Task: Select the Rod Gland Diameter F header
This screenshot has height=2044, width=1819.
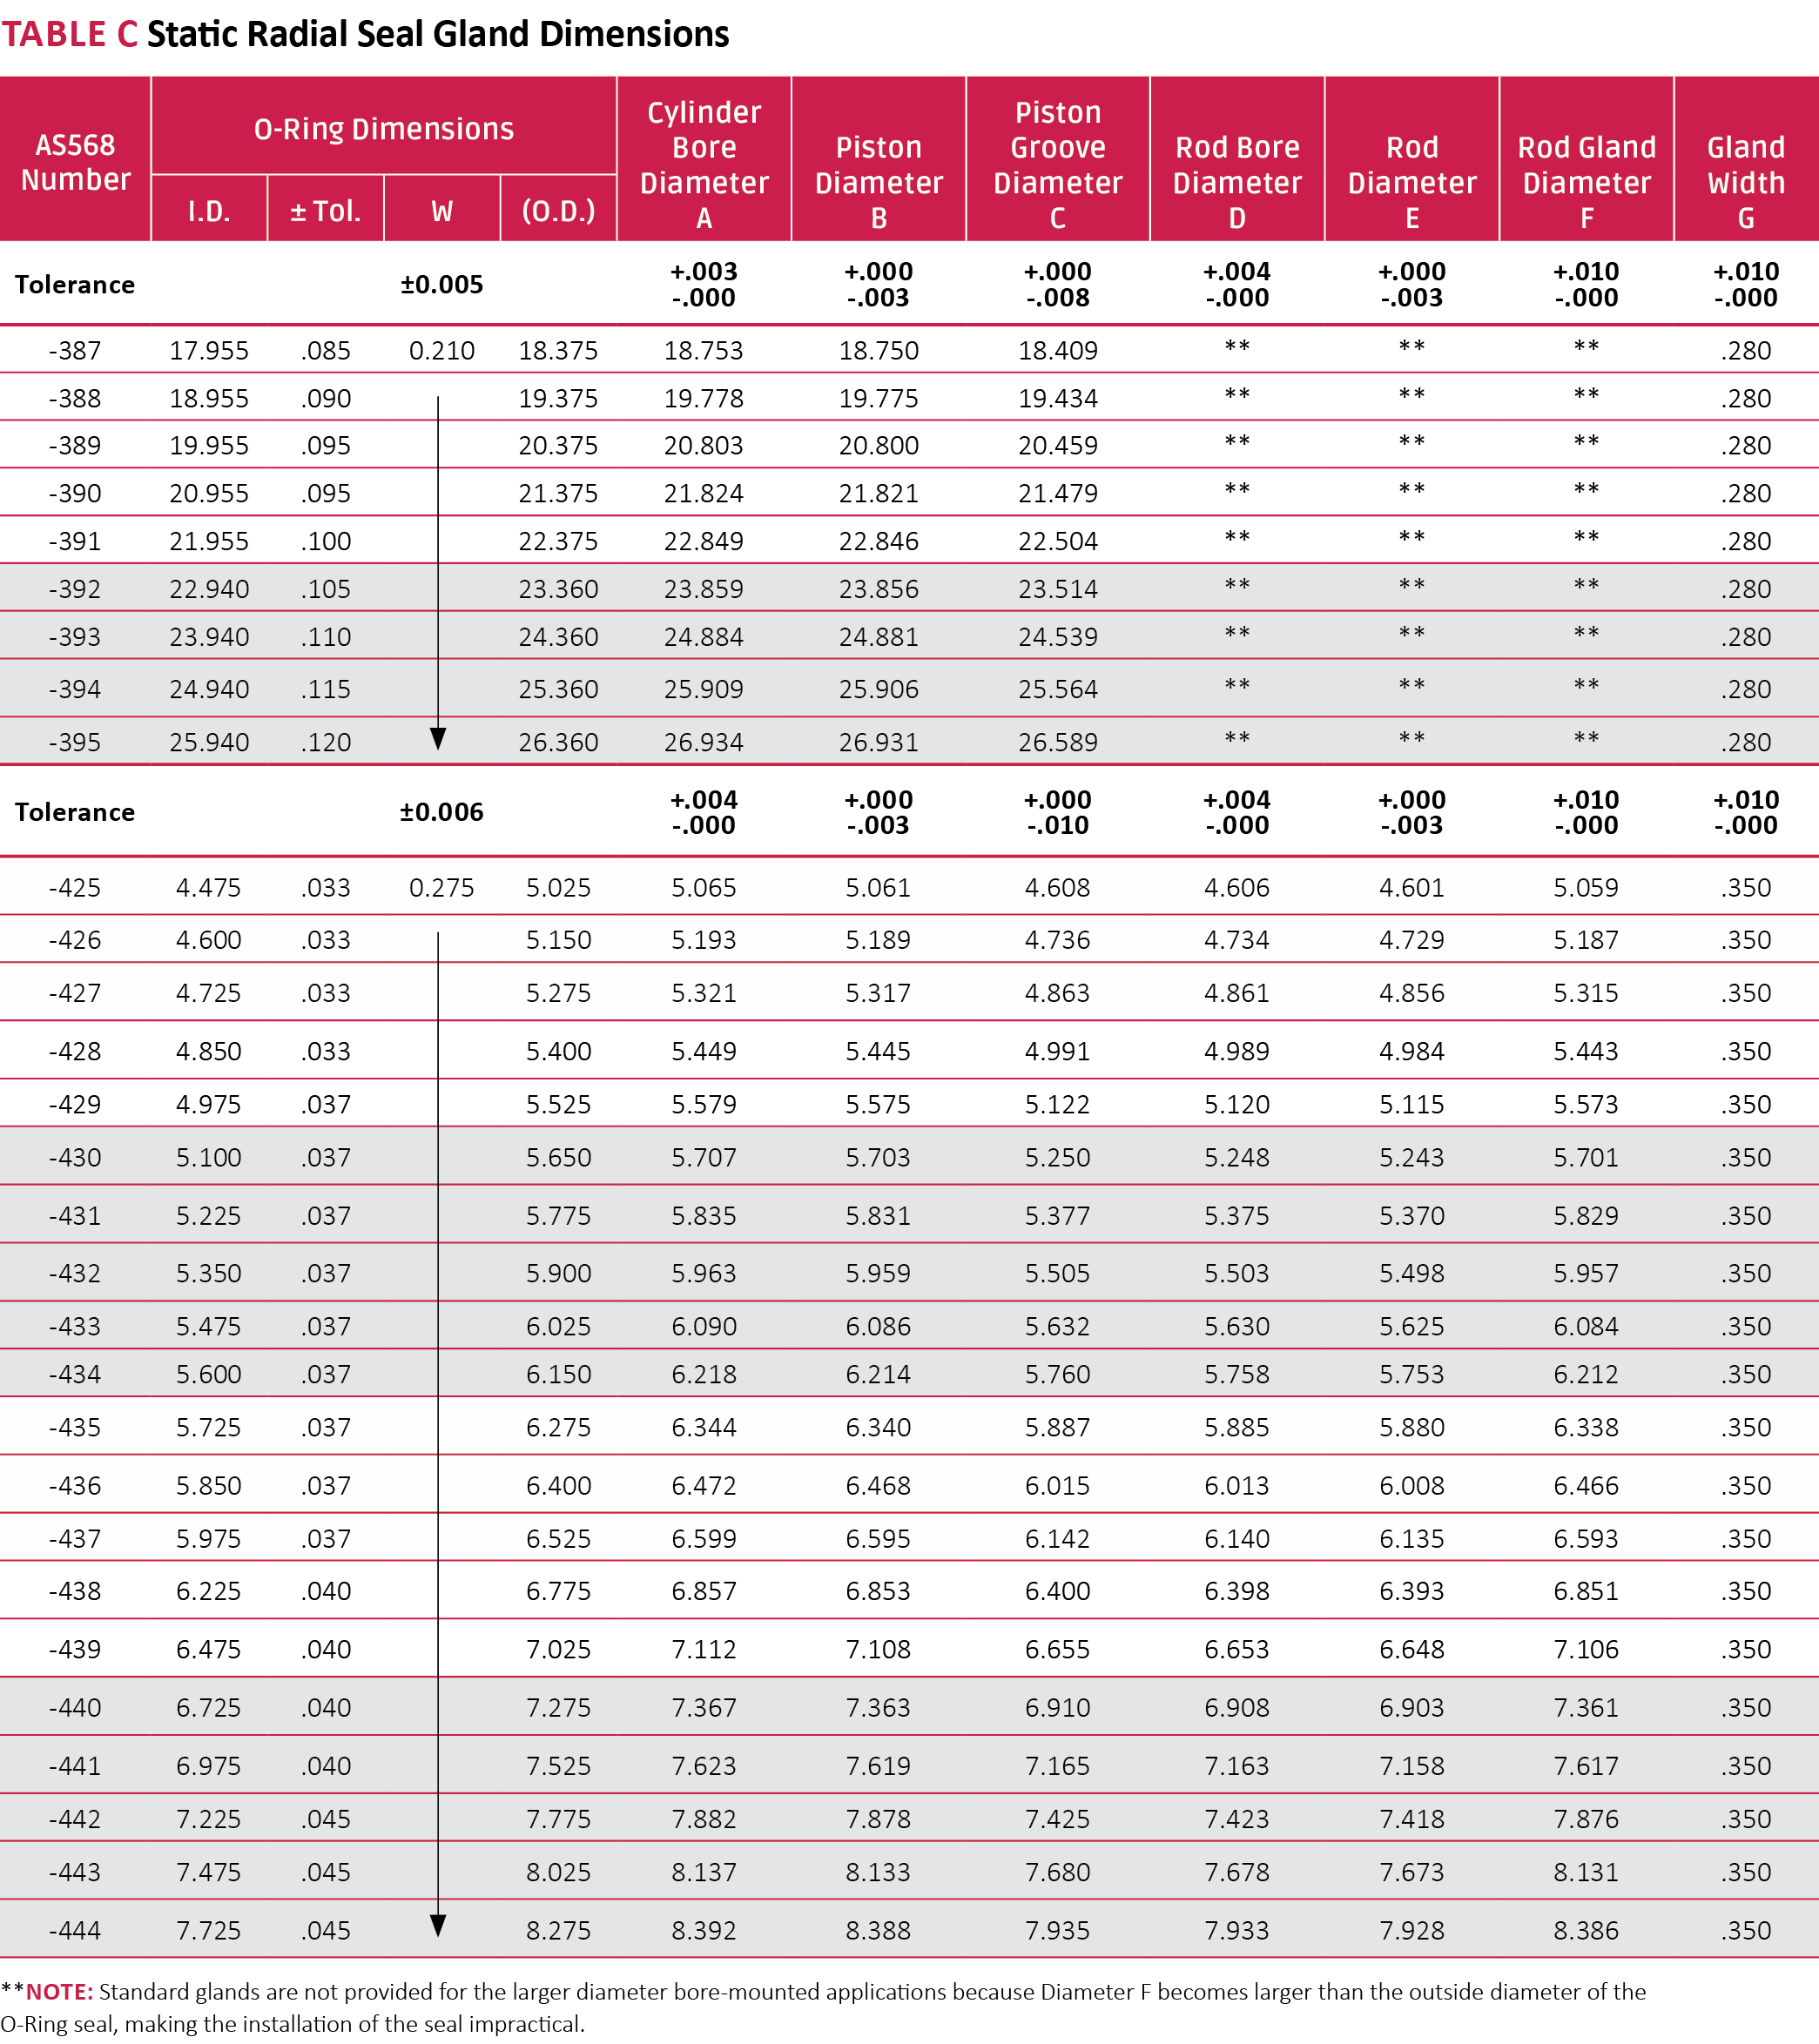Action: pos(1586,182)
